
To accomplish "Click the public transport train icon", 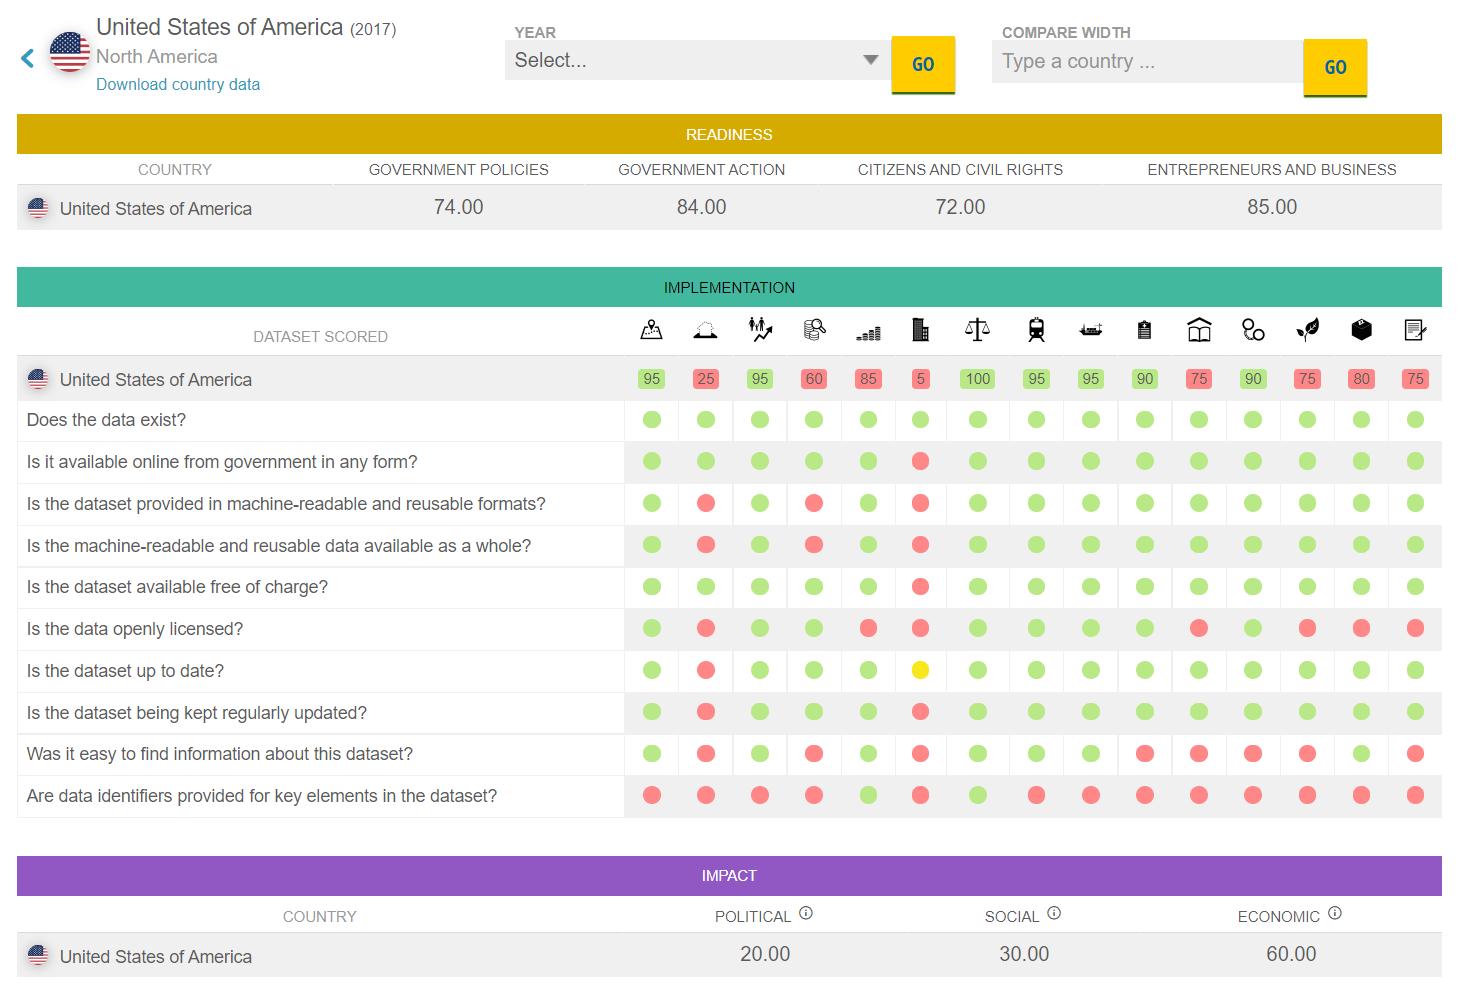I will (1036, 329).
